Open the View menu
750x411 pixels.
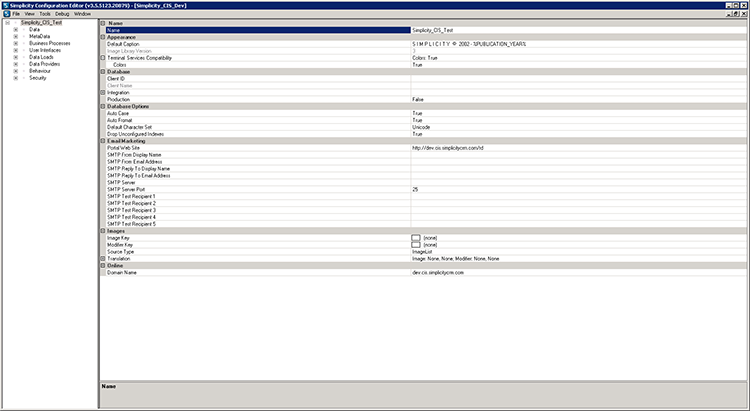pyautogui.click(x=30, y=14)
